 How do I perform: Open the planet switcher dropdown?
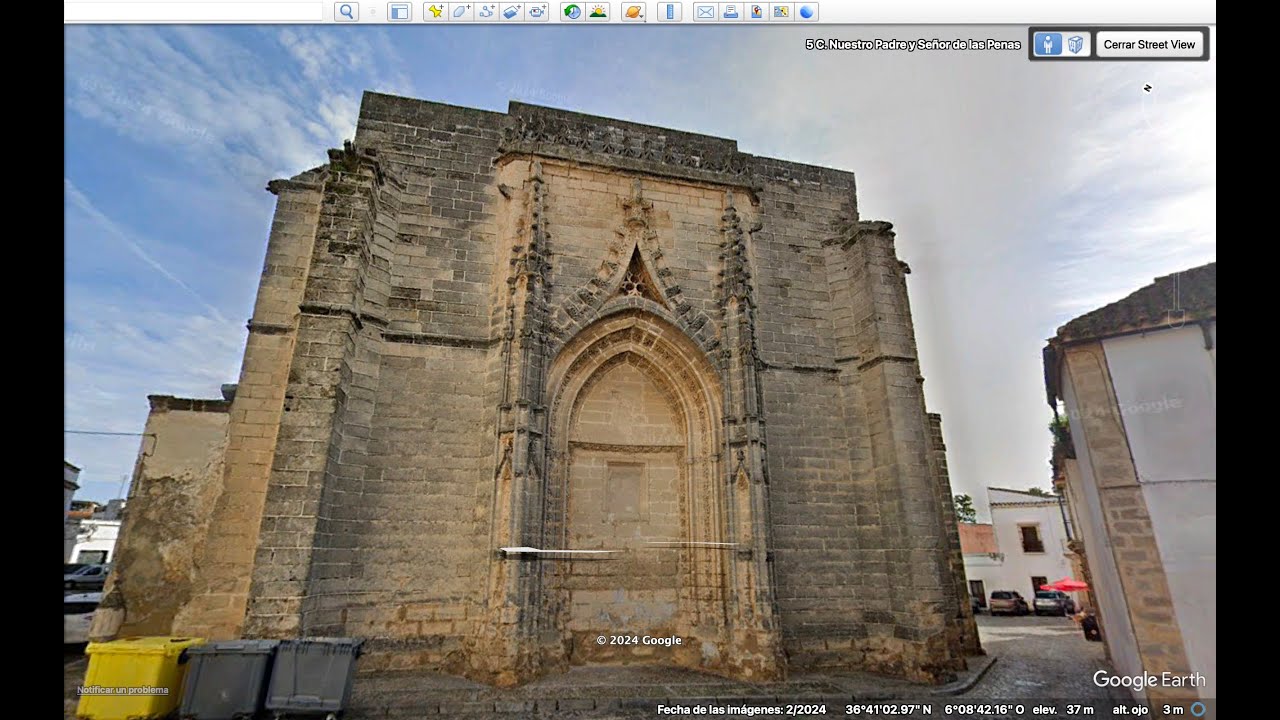tap(633, 12)
